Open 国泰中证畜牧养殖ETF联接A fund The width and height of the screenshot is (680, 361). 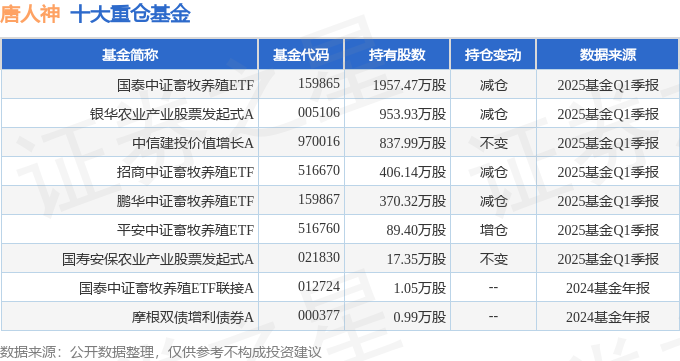click(167, 288)
